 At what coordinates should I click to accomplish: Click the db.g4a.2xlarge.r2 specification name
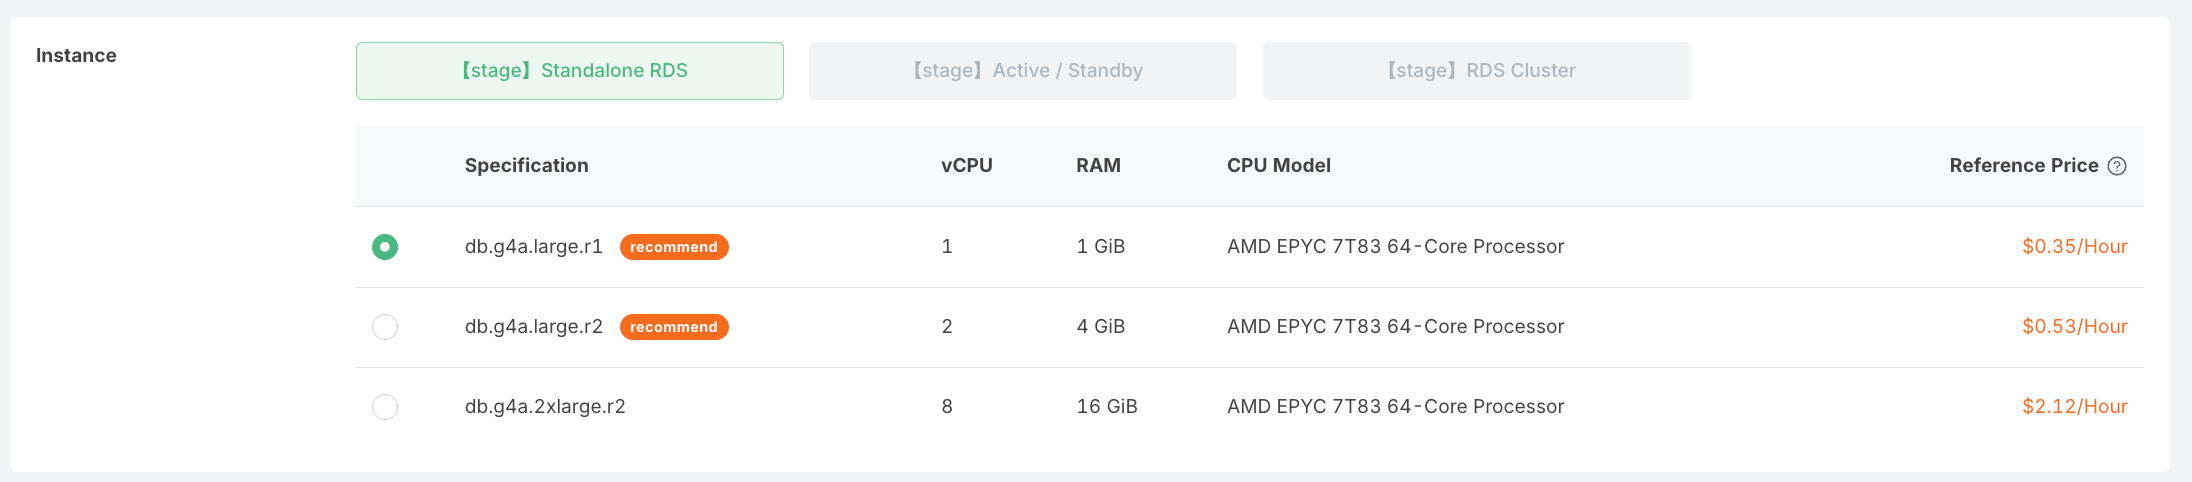point(545,407)
